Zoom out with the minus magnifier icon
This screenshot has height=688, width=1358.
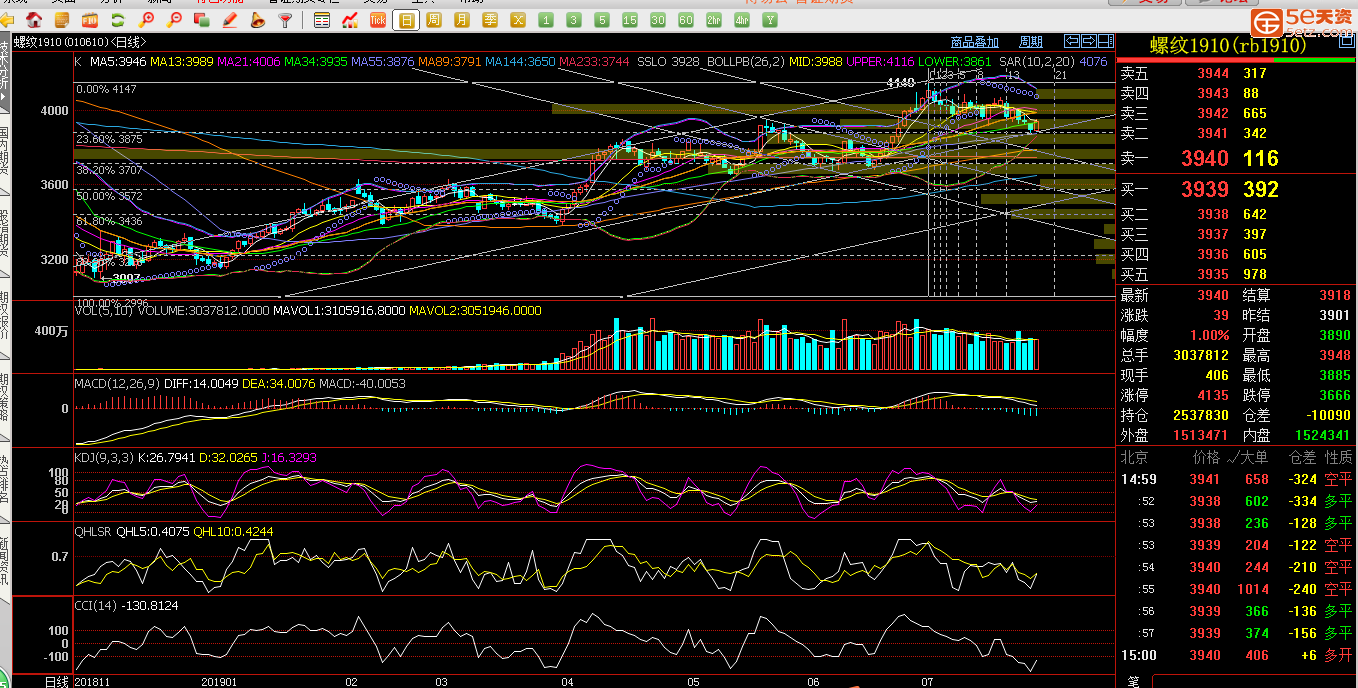click(175, 19)
